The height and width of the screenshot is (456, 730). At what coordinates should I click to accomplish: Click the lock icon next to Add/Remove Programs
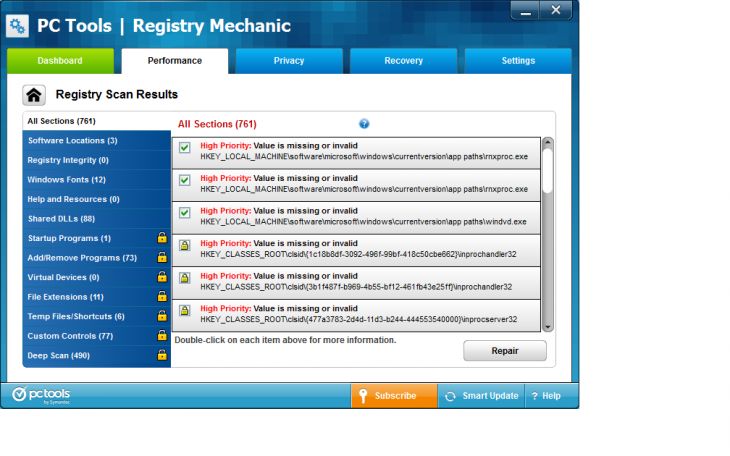162,257
